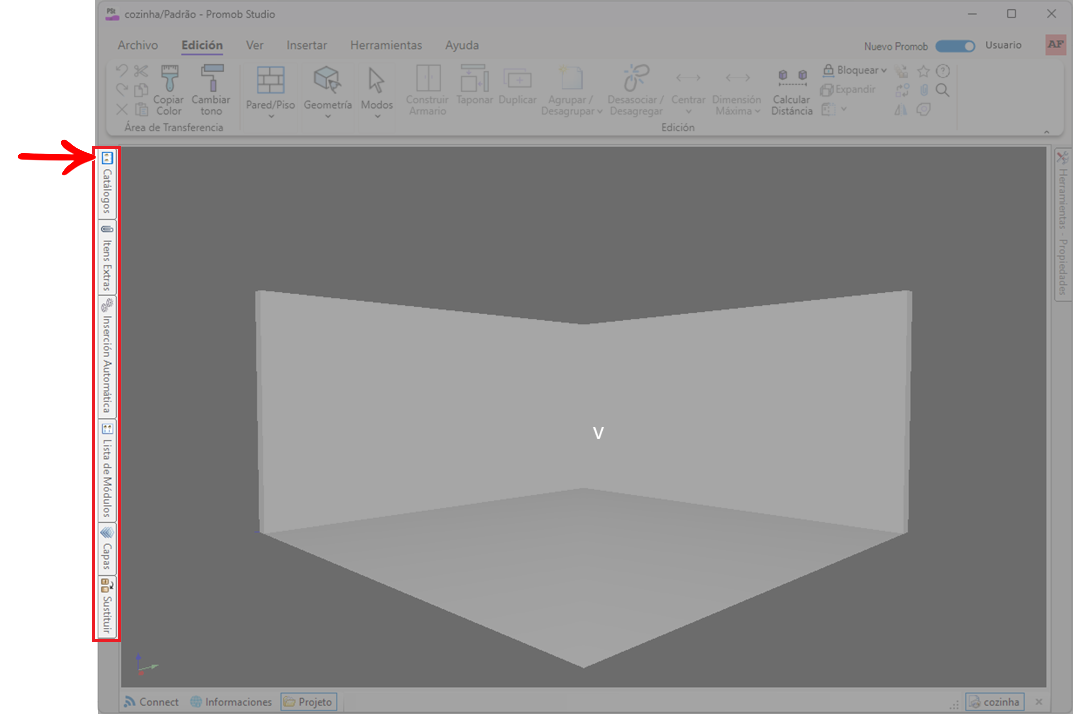Screen dimensions: 1073x714
Task: Click the Expandir tool
Action: coord(848,90)
